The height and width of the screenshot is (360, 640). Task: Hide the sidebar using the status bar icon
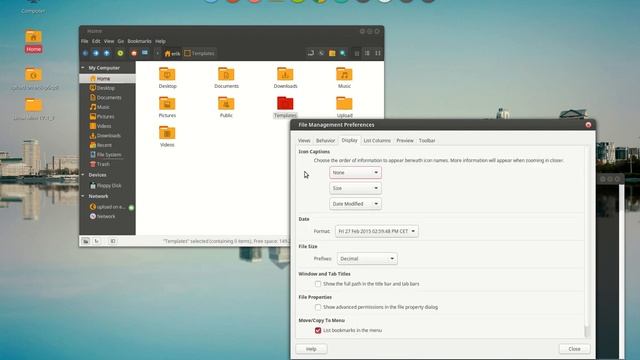tap(113, 241)
